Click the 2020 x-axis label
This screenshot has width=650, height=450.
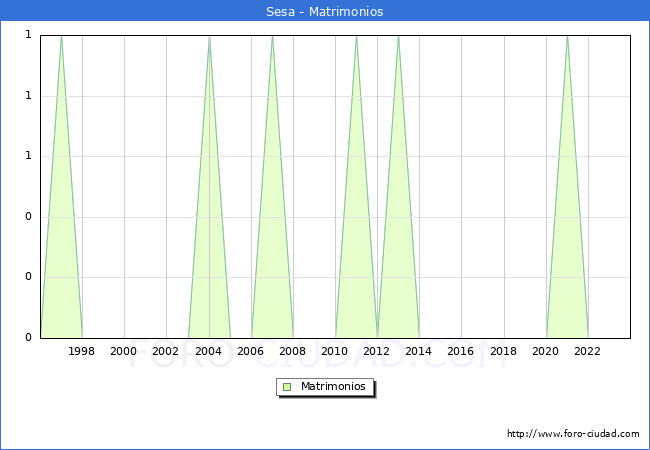point(546,351)
